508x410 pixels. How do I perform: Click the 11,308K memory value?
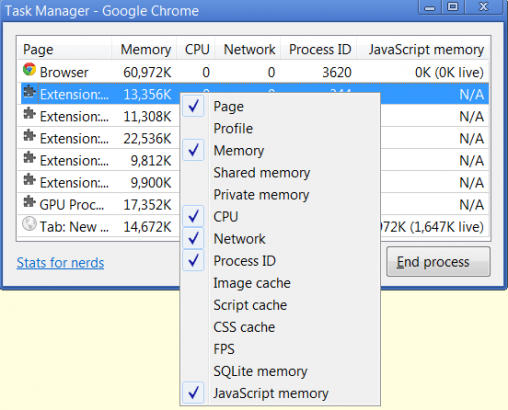147,116
